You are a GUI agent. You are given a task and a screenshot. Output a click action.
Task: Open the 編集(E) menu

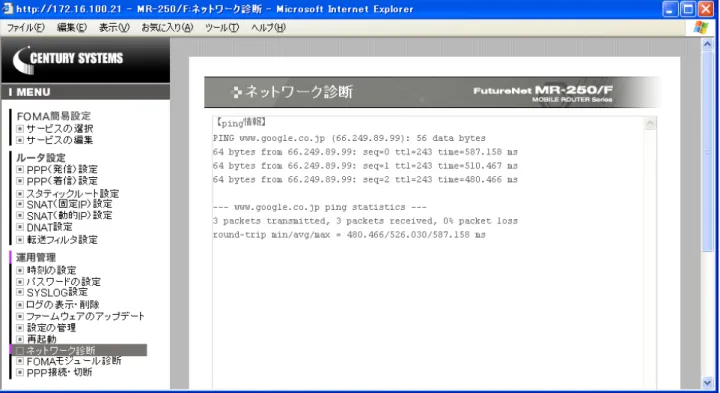click(x=72, y=28)
